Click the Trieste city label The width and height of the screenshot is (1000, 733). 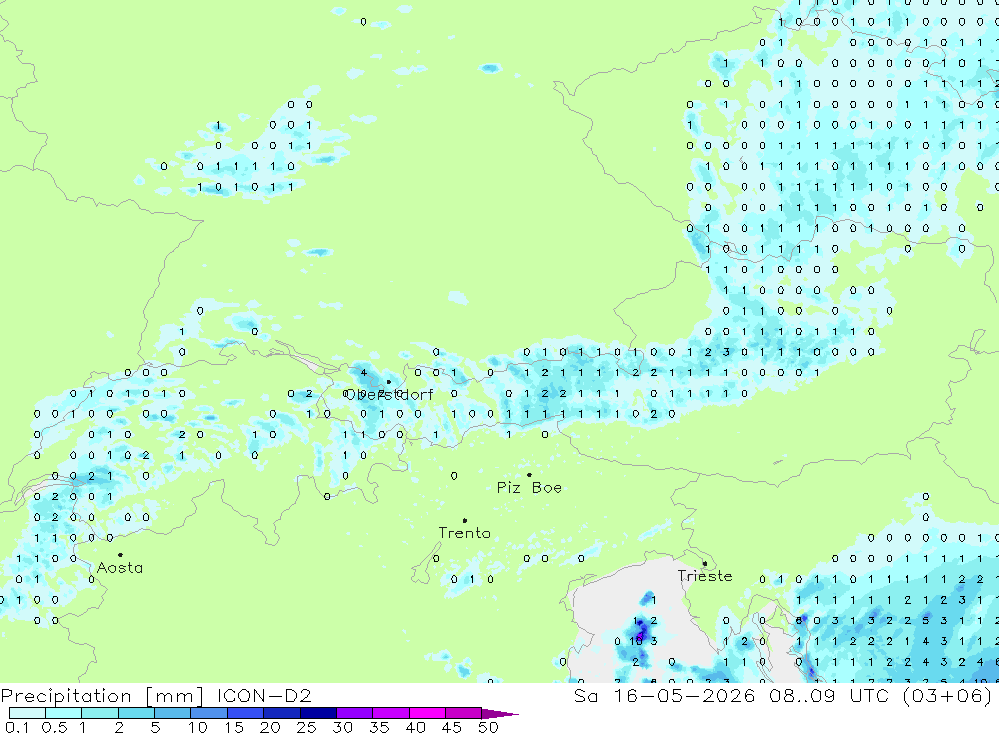(x=705, y=576)
